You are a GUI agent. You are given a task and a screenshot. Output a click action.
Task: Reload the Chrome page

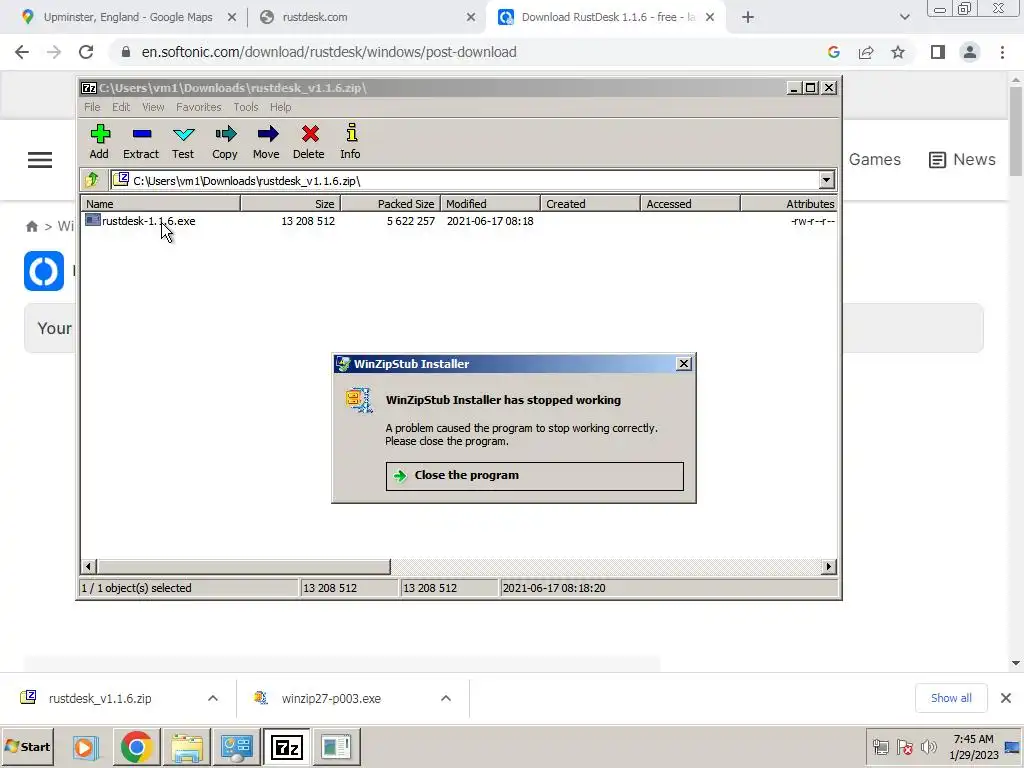pos(86,52)
